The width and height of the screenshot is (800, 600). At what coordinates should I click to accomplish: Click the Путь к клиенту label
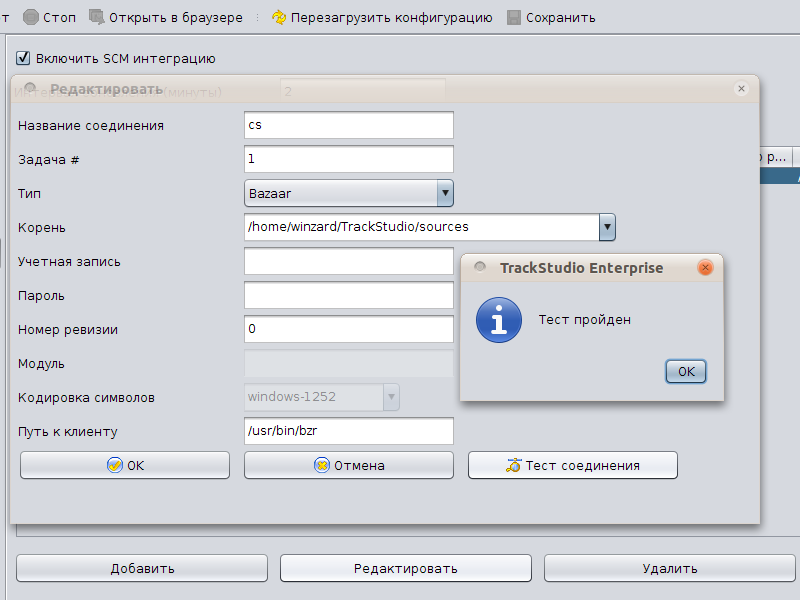click(x=68, y=432)
